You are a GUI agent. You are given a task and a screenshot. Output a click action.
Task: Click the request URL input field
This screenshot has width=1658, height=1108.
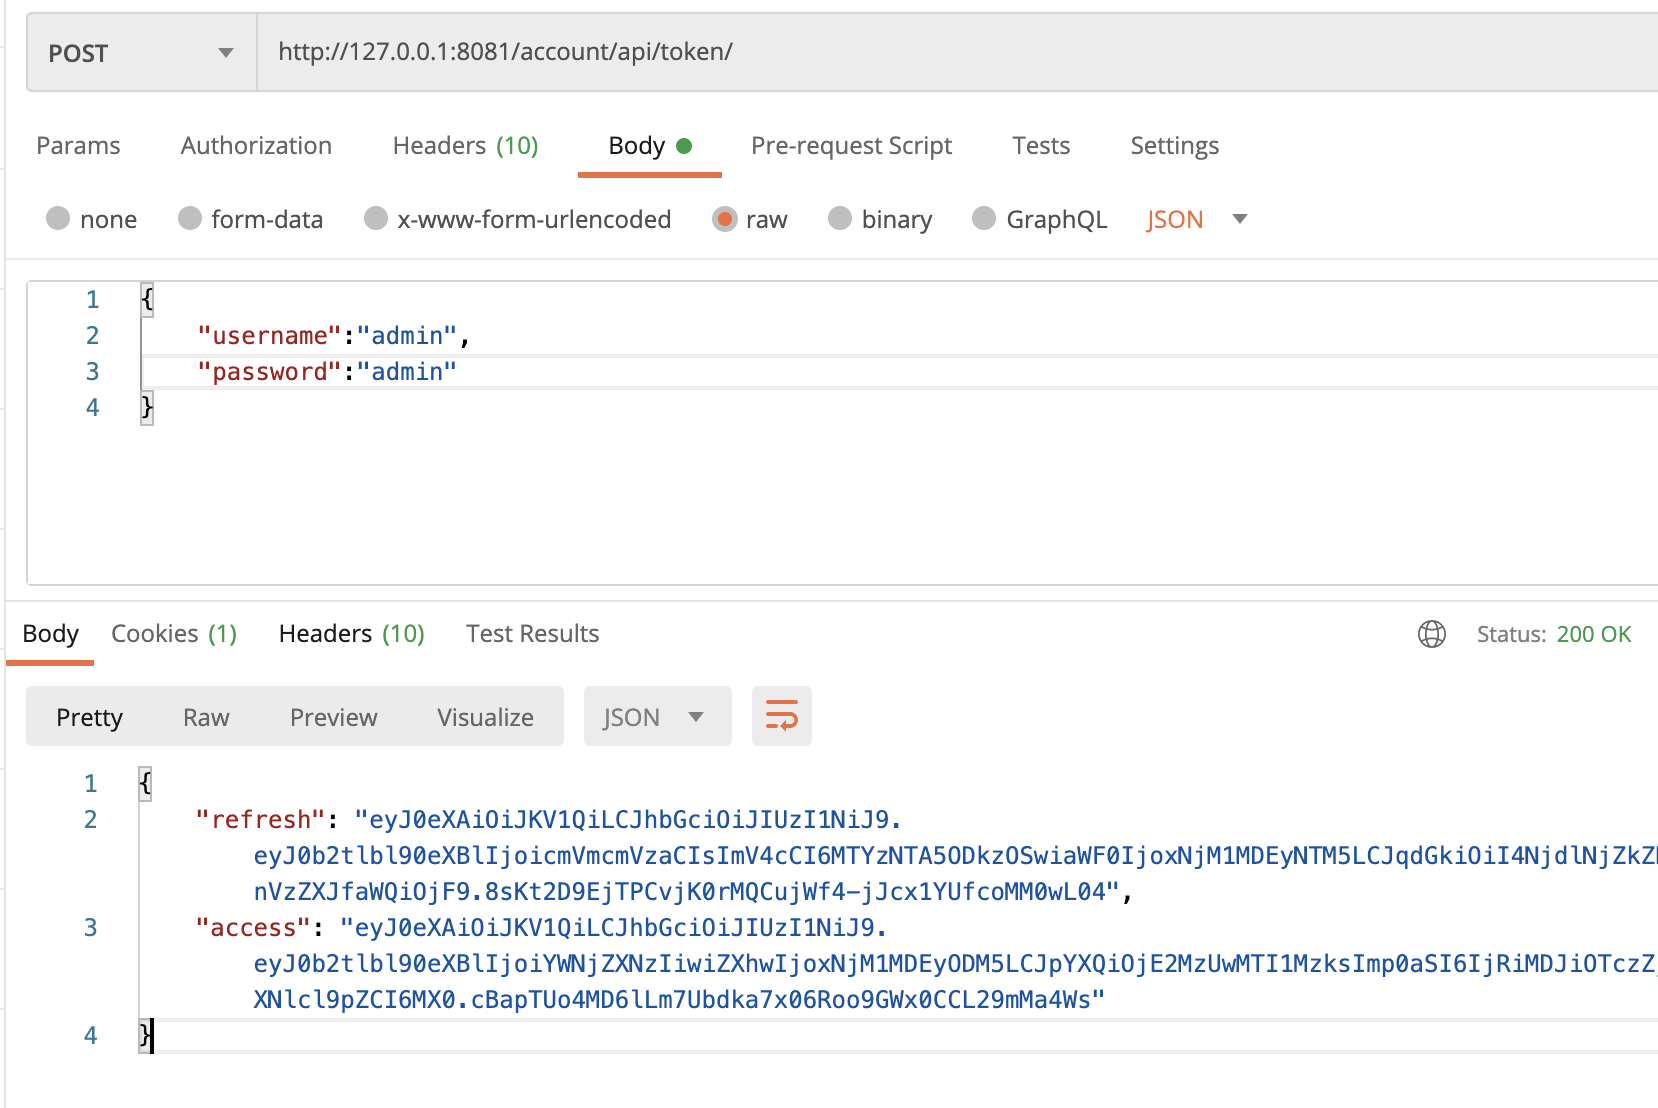(957, 52)
